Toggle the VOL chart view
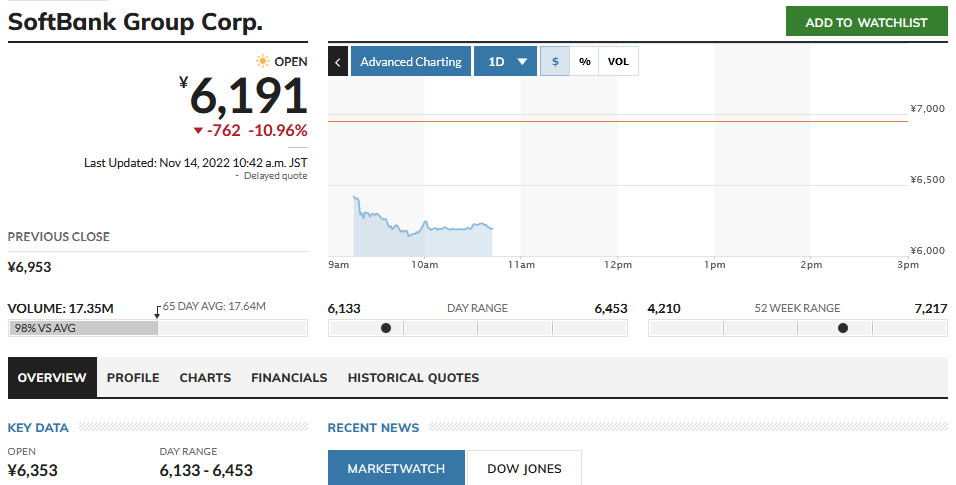This screenshot has height=485, width=956. pos(618,62)
